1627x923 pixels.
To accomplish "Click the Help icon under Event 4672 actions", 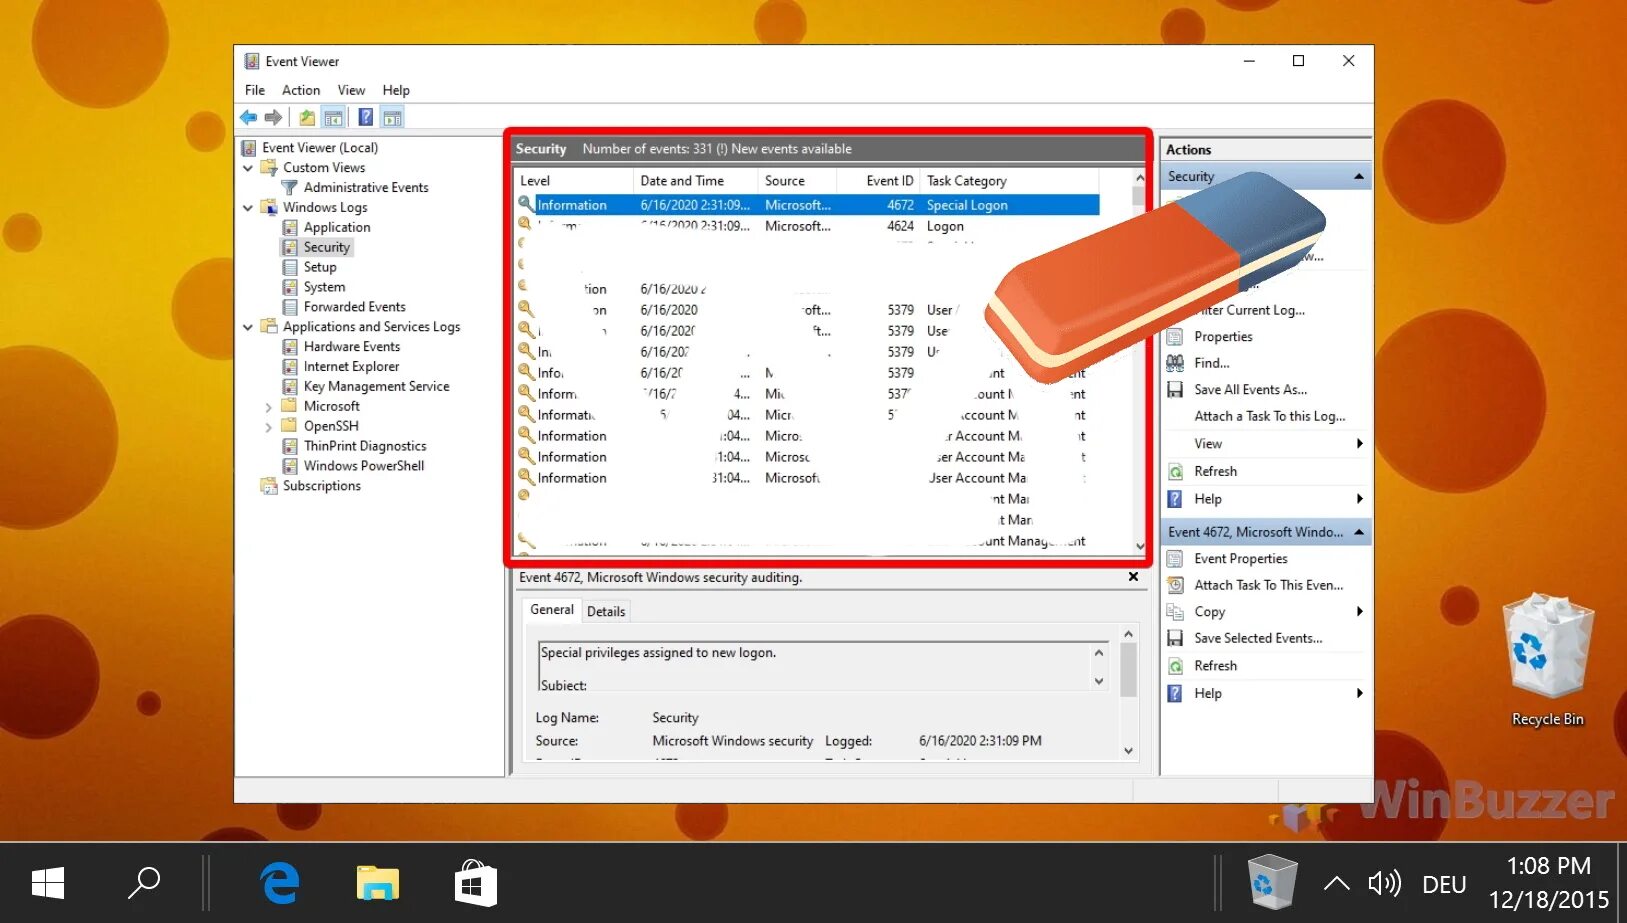I will (1176, 693).
